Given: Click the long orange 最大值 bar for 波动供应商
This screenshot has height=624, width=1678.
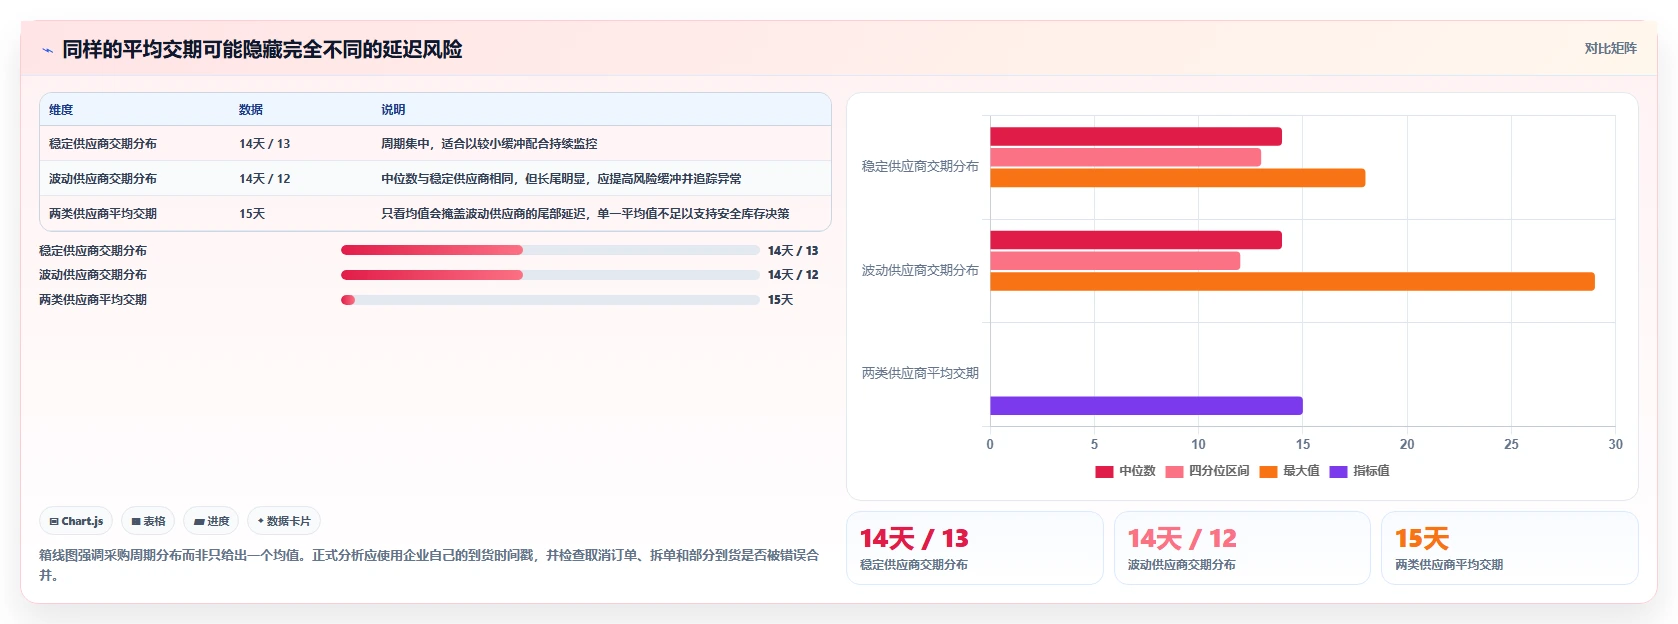Looking at the screenshot, I should [1293, 282].
